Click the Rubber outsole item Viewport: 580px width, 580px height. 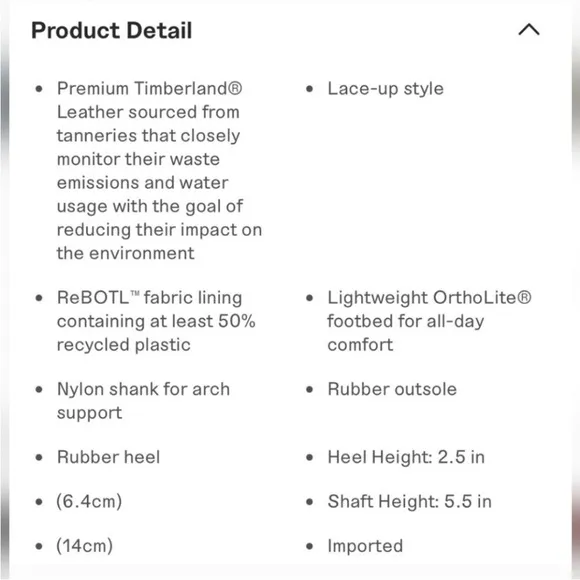[392, 389]
